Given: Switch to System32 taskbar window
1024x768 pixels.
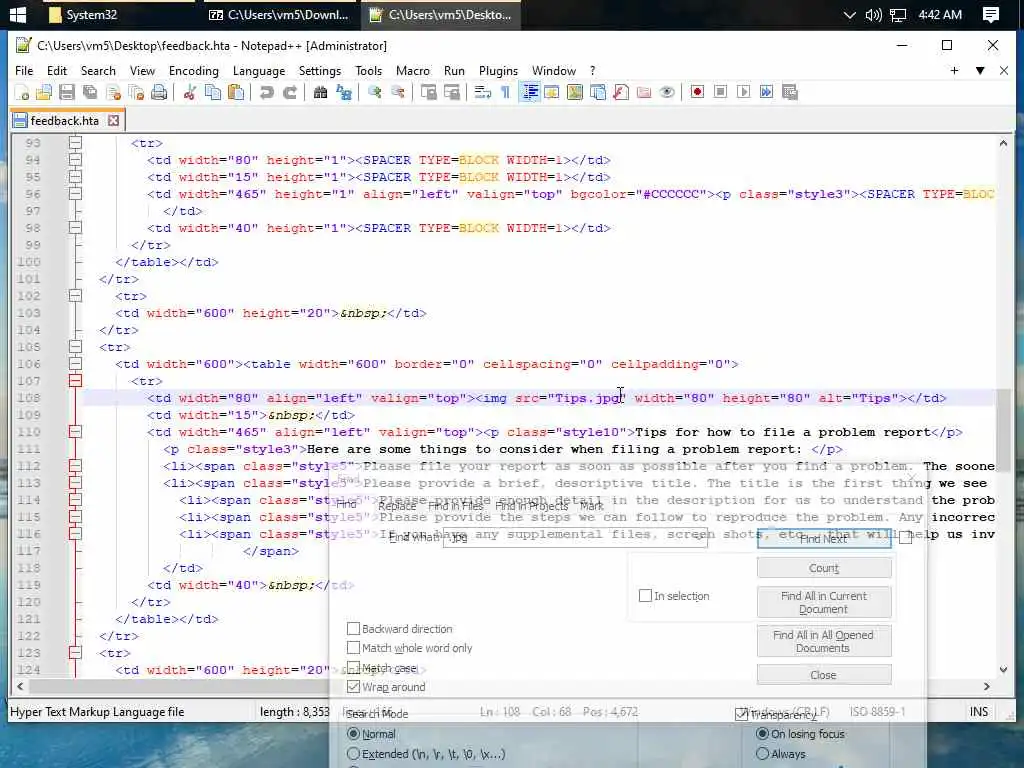Looking at the screenshot, I should point(120,14).
